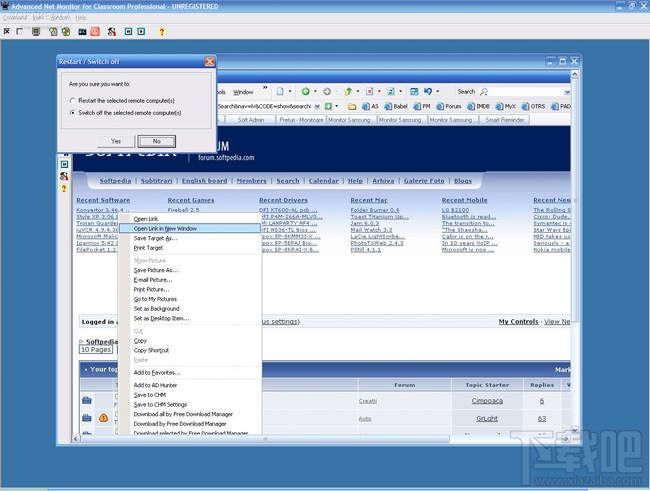Click the monitor icon in the main toolbar
The height and width of the screenshot is (491, 650).
point(36,32)
